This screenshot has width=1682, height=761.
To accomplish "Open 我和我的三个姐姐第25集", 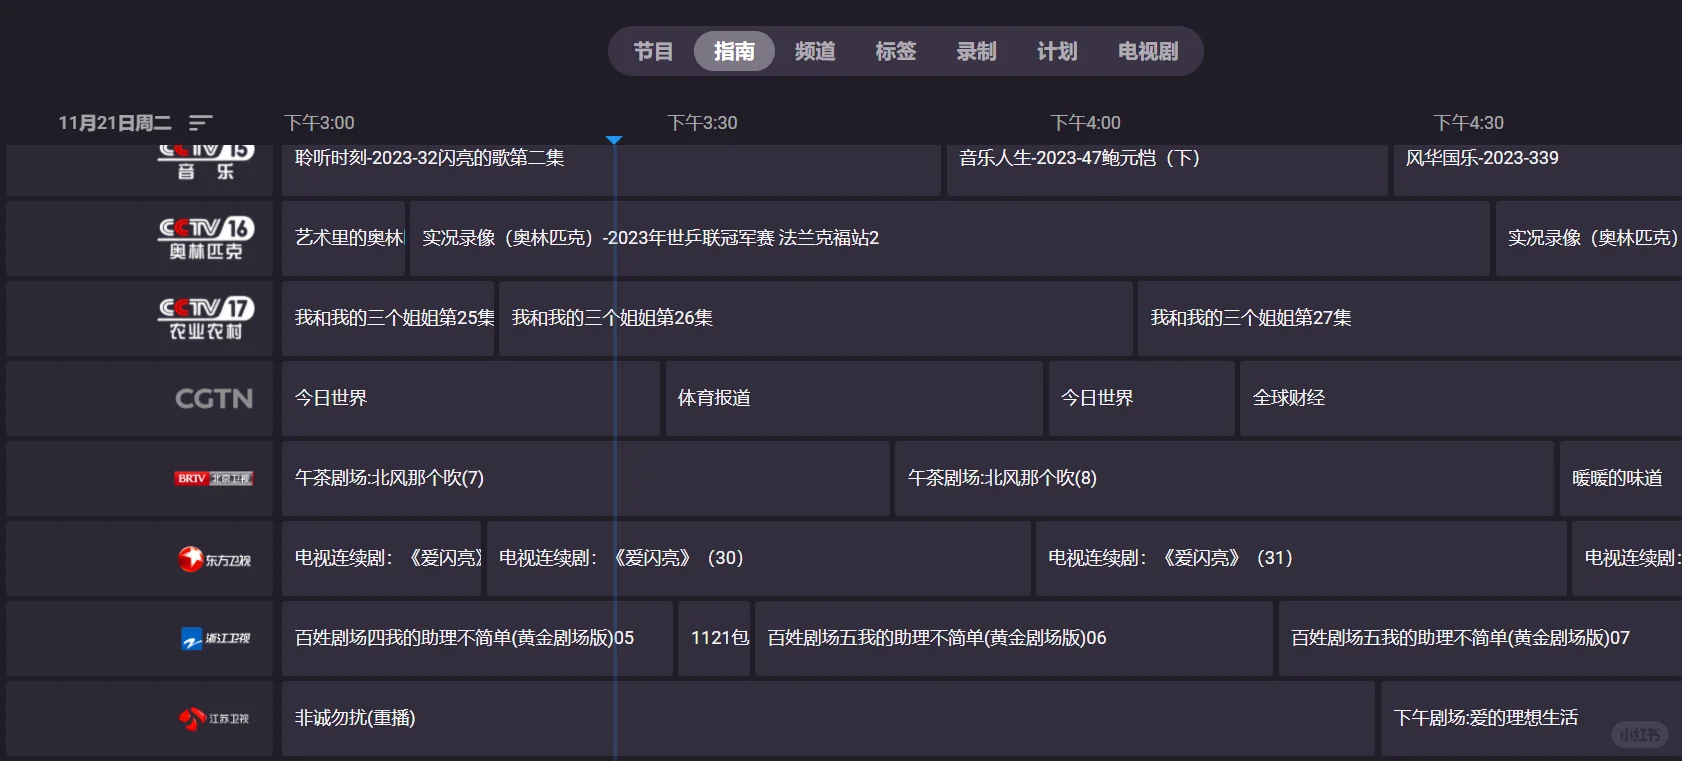I will pos(388,318).
